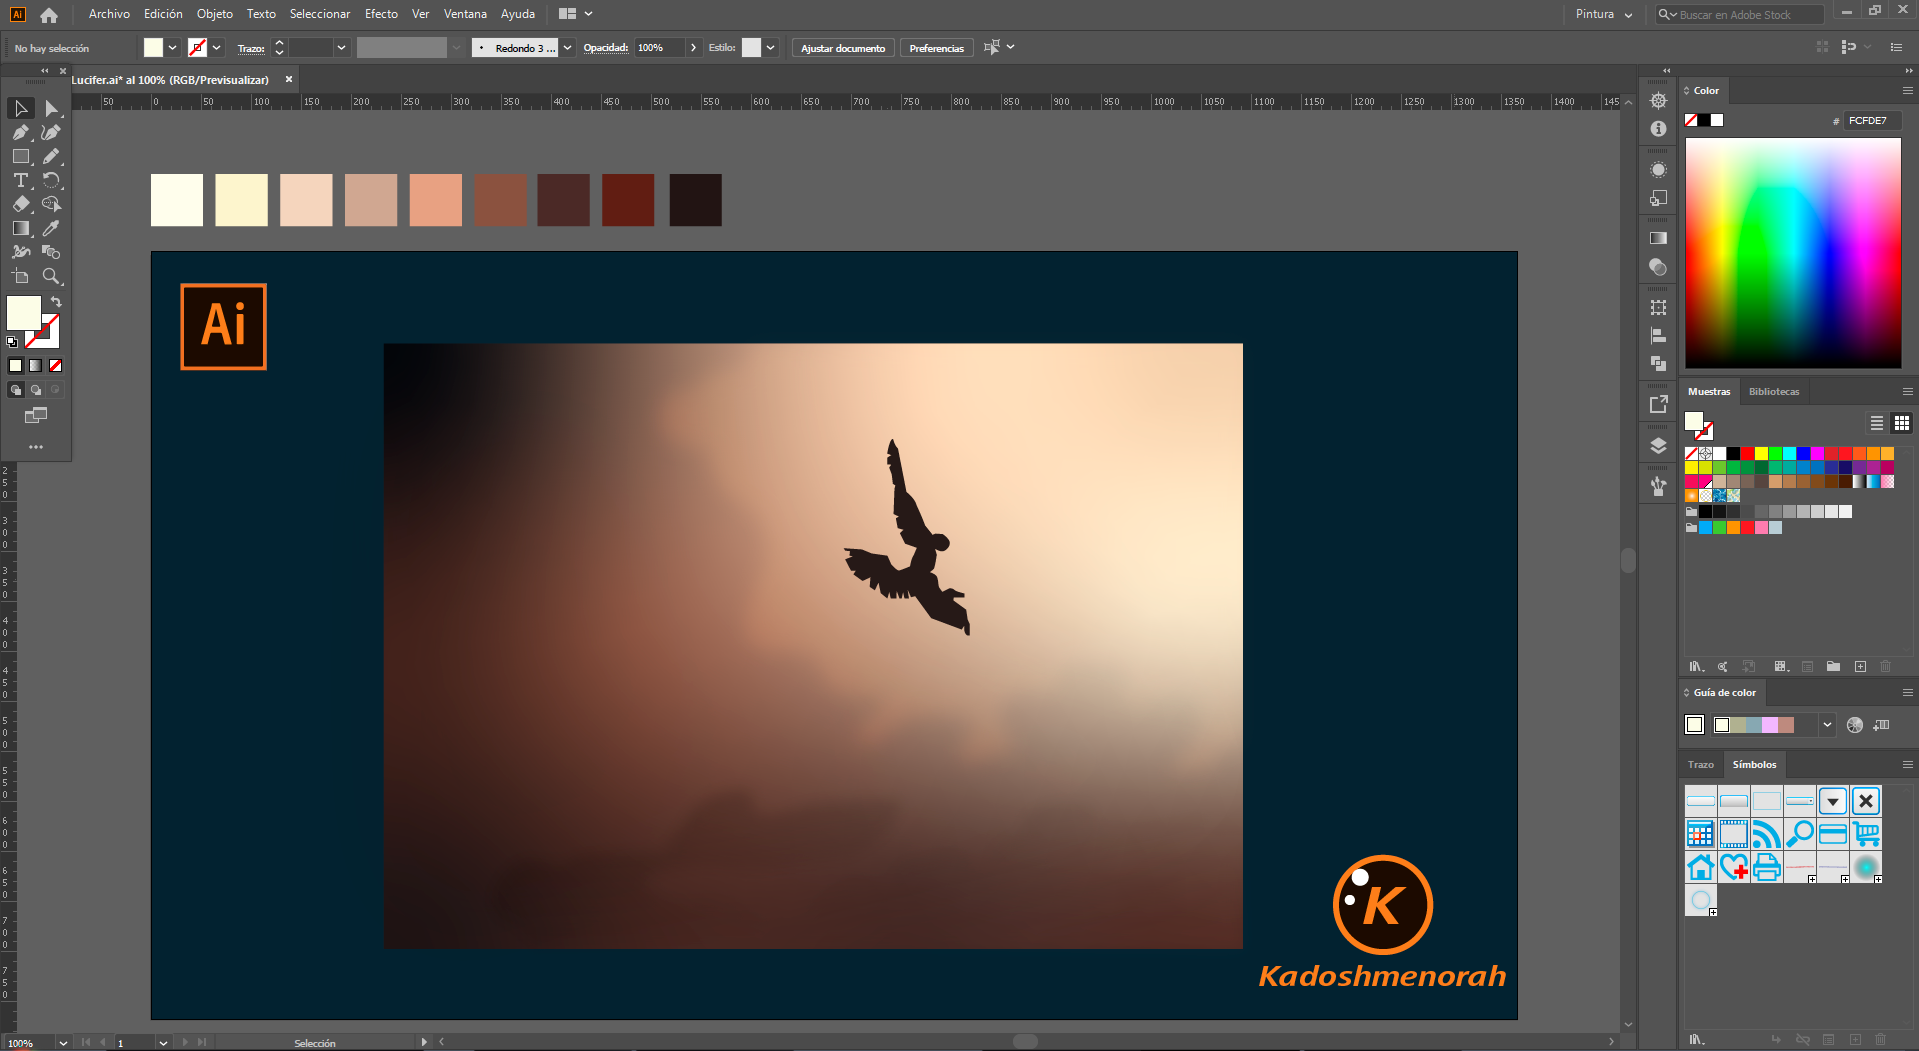Open Edit Toolbar three-dots button

click(36, 447)
